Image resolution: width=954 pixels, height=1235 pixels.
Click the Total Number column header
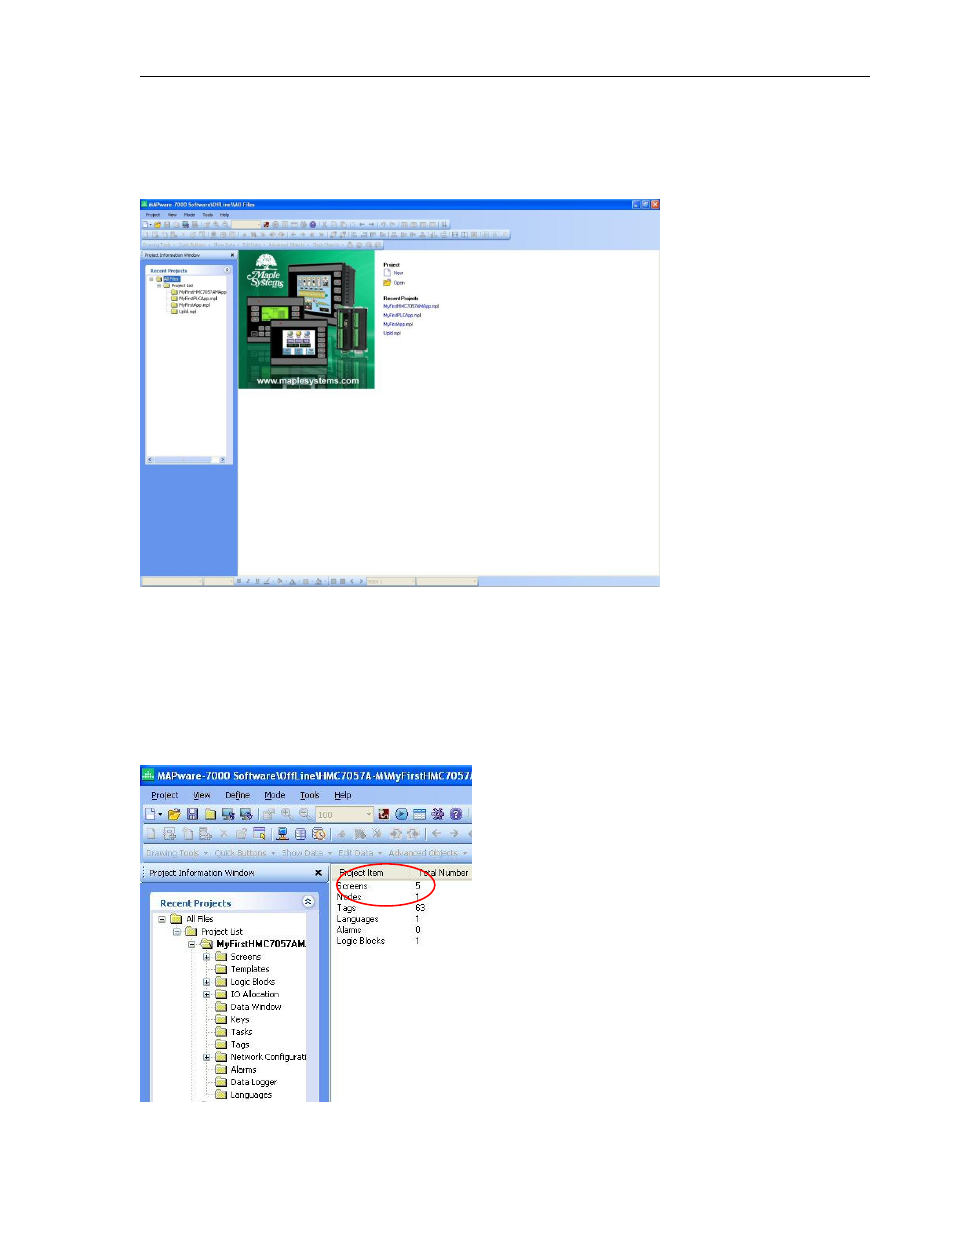(x=441, y=873)
